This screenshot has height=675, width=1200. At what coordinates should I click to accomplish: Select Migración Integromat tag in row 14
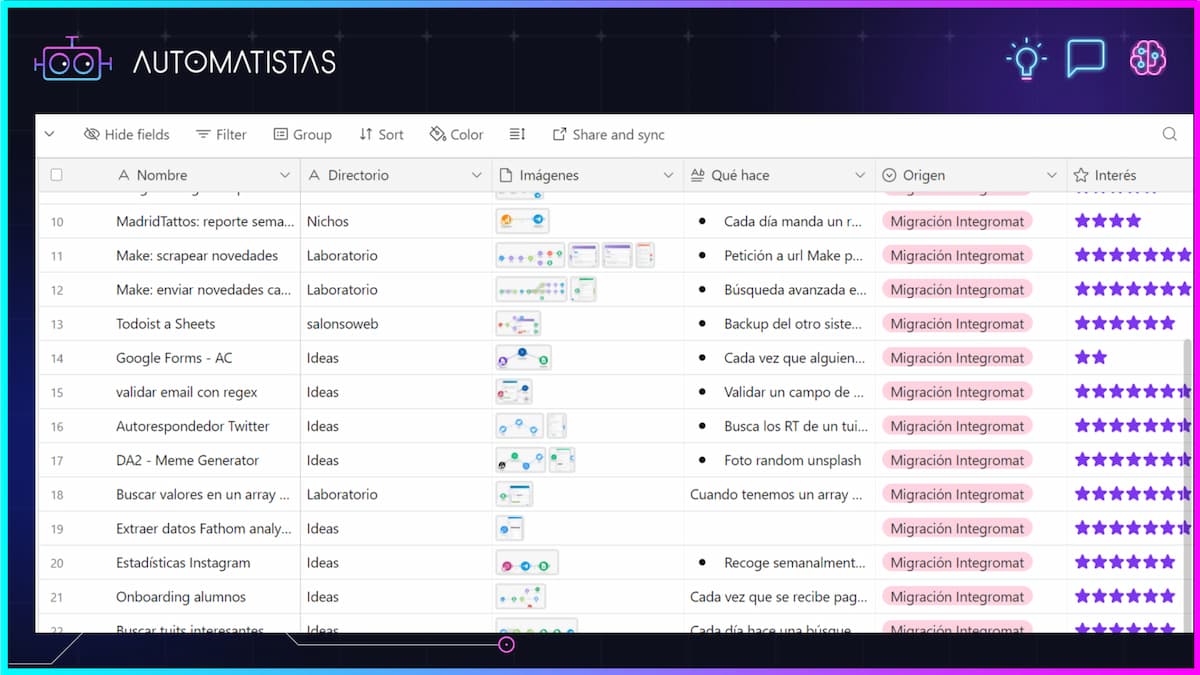coord(957,358)
